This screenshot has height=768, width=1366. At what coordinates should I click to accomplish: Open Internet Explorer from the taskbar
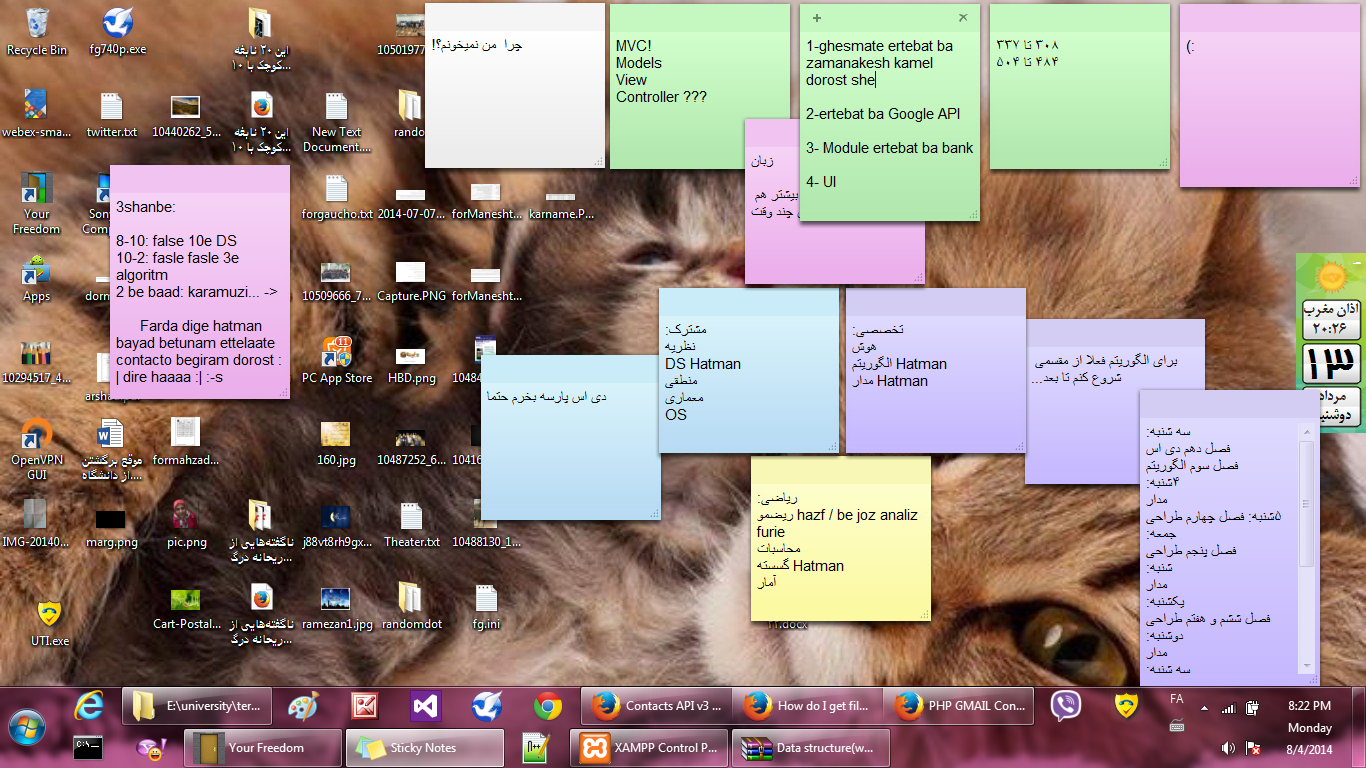click(x=89, y=706)
